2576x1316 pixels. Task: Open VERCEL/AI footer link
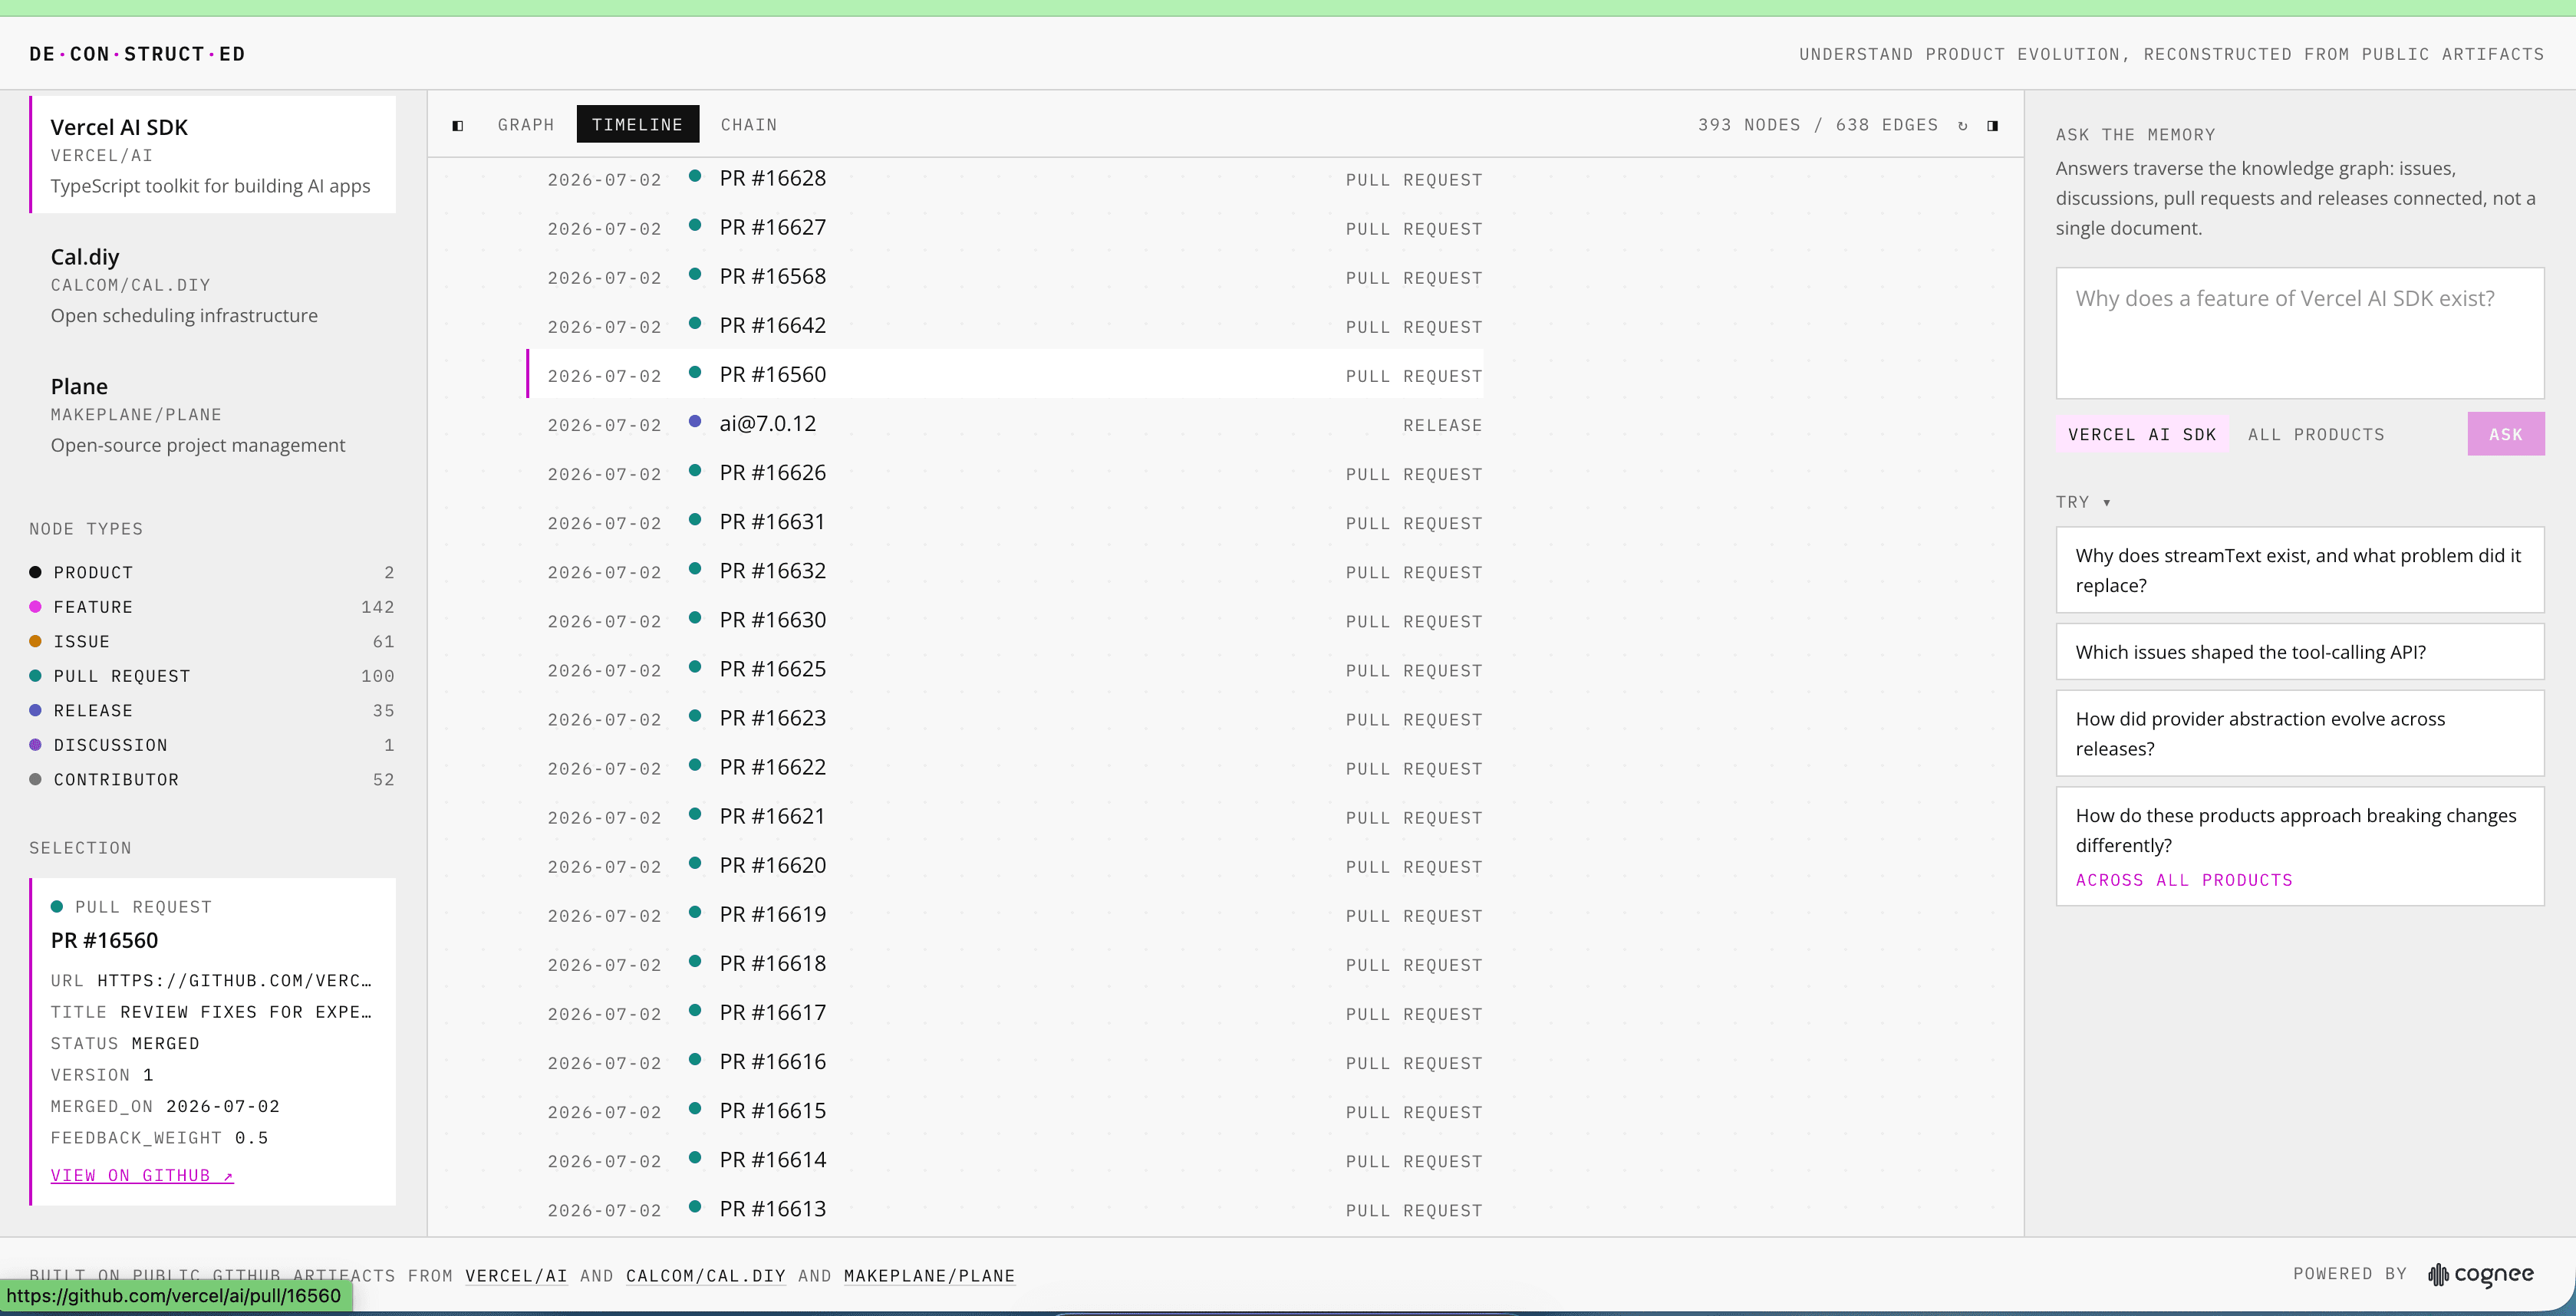[x=516, y=1276]
